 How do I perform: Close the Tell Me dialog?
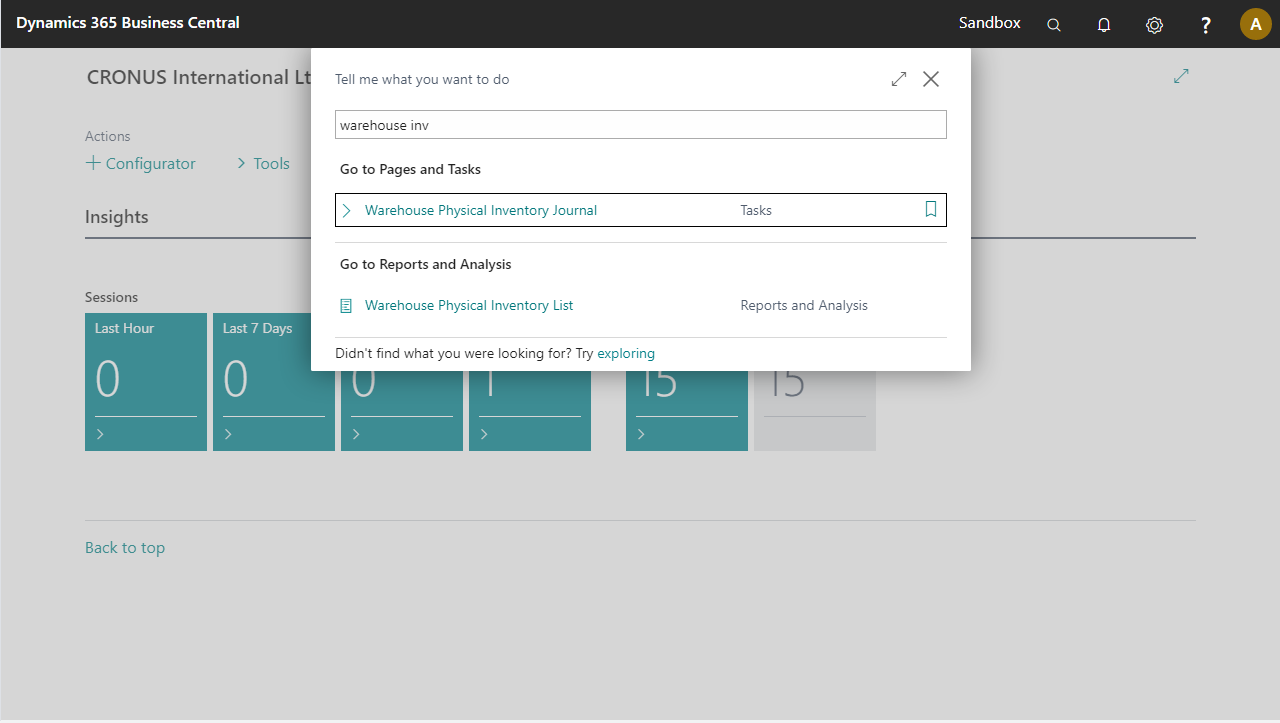(931, 79)
